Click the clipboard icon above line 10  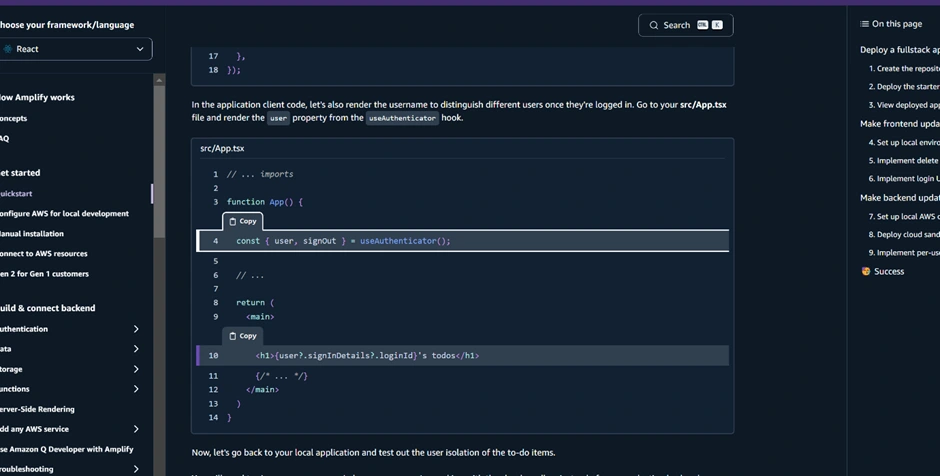233,336
